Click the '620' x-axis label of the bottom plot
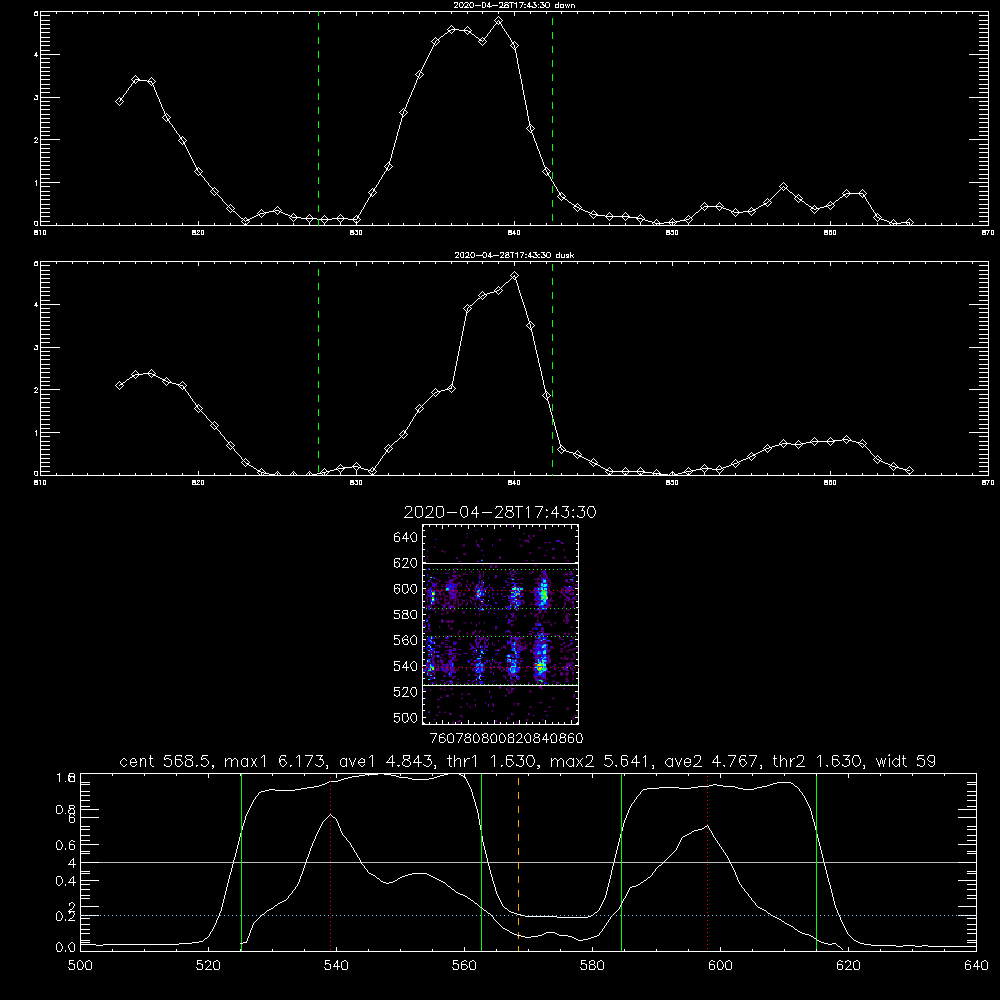Viewport: 1000px width, 1000px height. tap(848, 966)
